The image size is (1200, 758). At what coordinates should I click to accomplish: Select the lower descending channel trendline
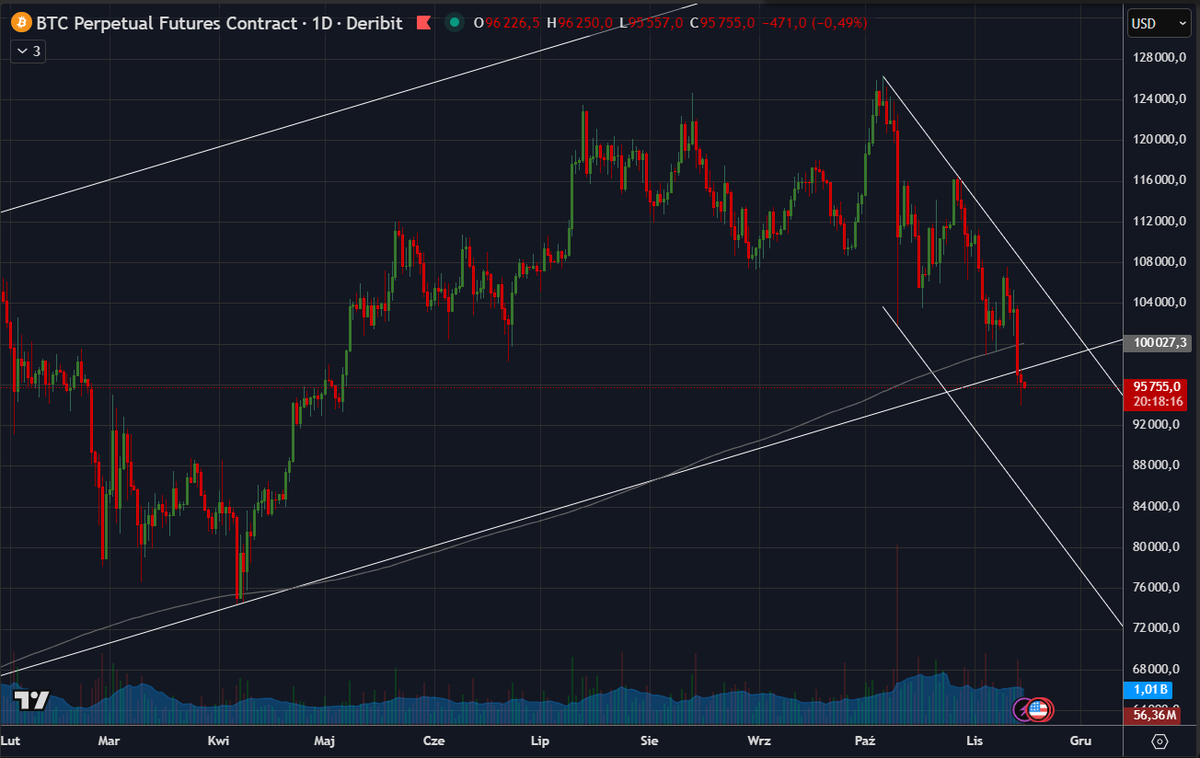[1003, 466]
